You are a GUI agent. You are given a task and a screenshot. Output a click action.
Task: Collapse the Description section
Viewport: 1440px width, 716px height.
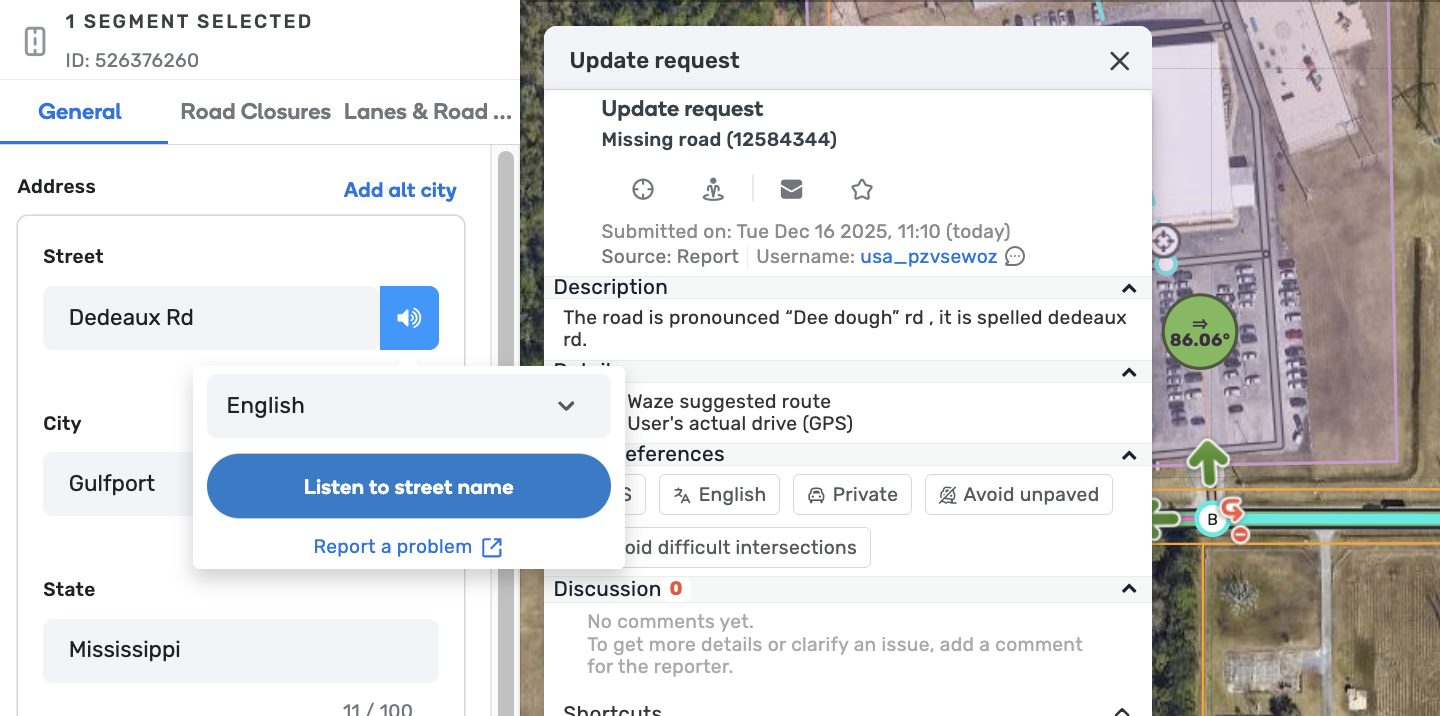click(1129, 288)
